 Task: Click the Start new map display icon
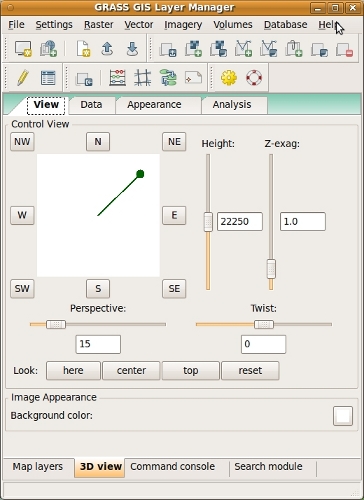tap(23, 49)
